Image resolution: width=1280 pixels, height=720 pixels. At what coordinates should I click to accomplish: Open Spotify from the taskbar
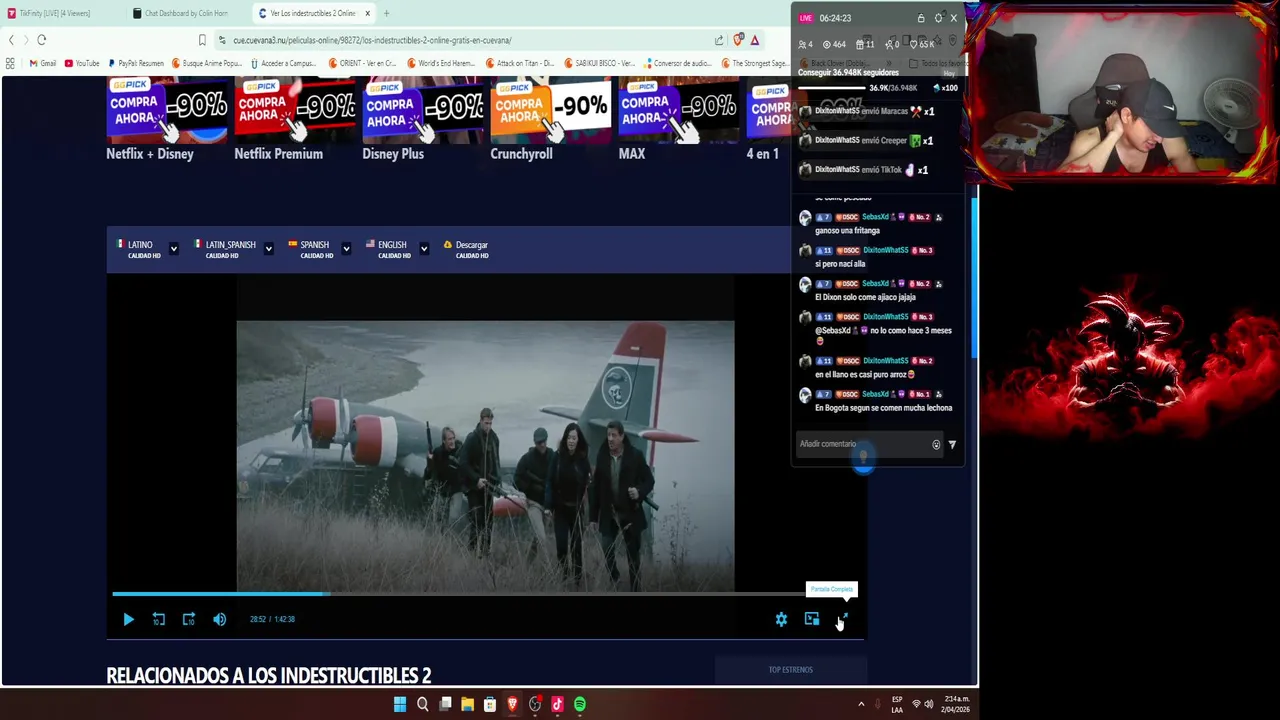point(580,704)
